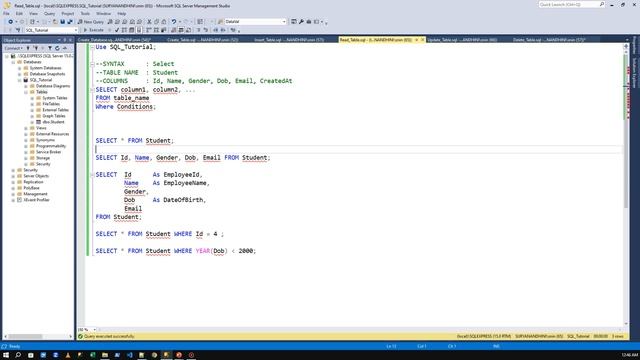This screenshot has width=640, height=360.
Task: Click the 'SELECT * FROM Student;' code line
Action: coord(135,141)
